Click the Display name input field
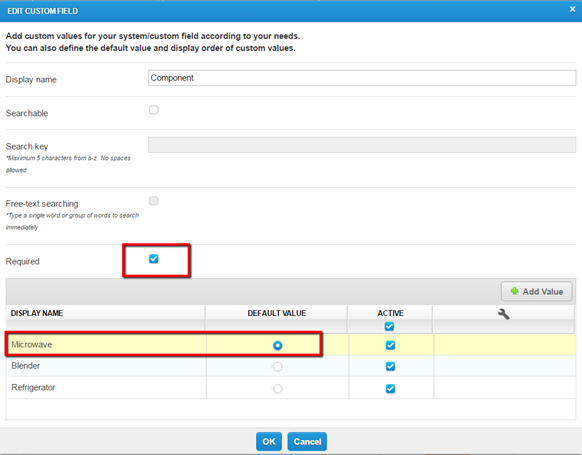This screenshot has height=455, width=582. [362, 78]
